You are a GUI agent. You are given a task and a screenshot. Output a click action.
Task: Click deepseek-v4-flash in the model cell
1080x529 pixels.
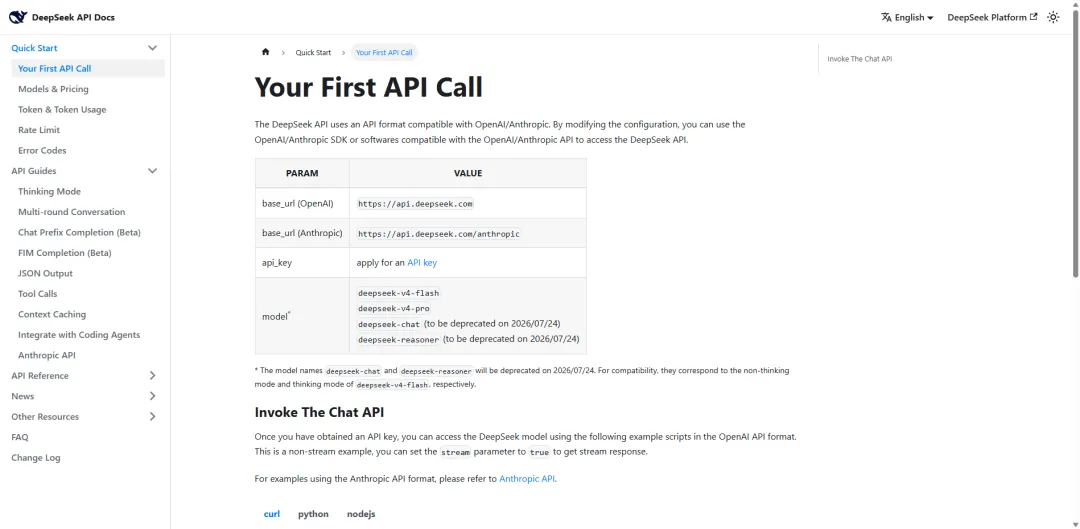pos(398,293)
